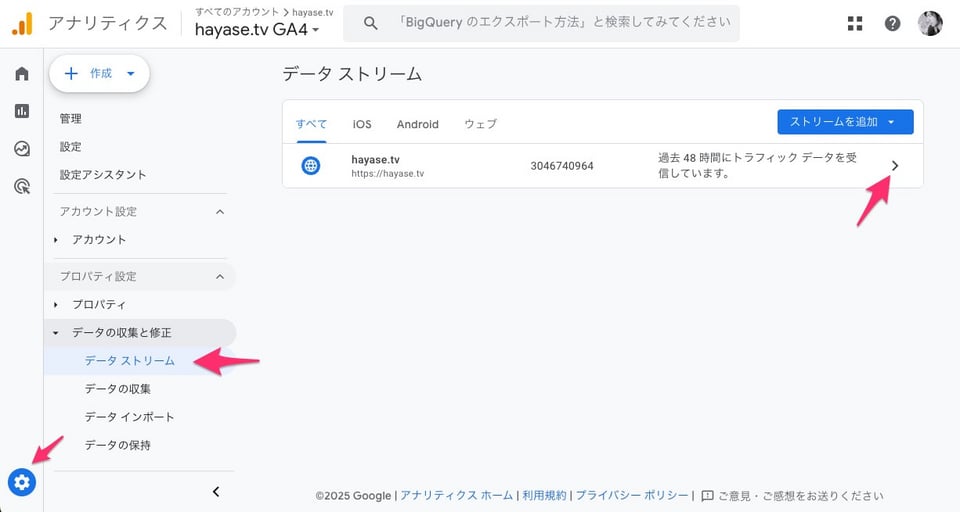
Task: Open the Google apps grid icon
Action: (855, 23)
